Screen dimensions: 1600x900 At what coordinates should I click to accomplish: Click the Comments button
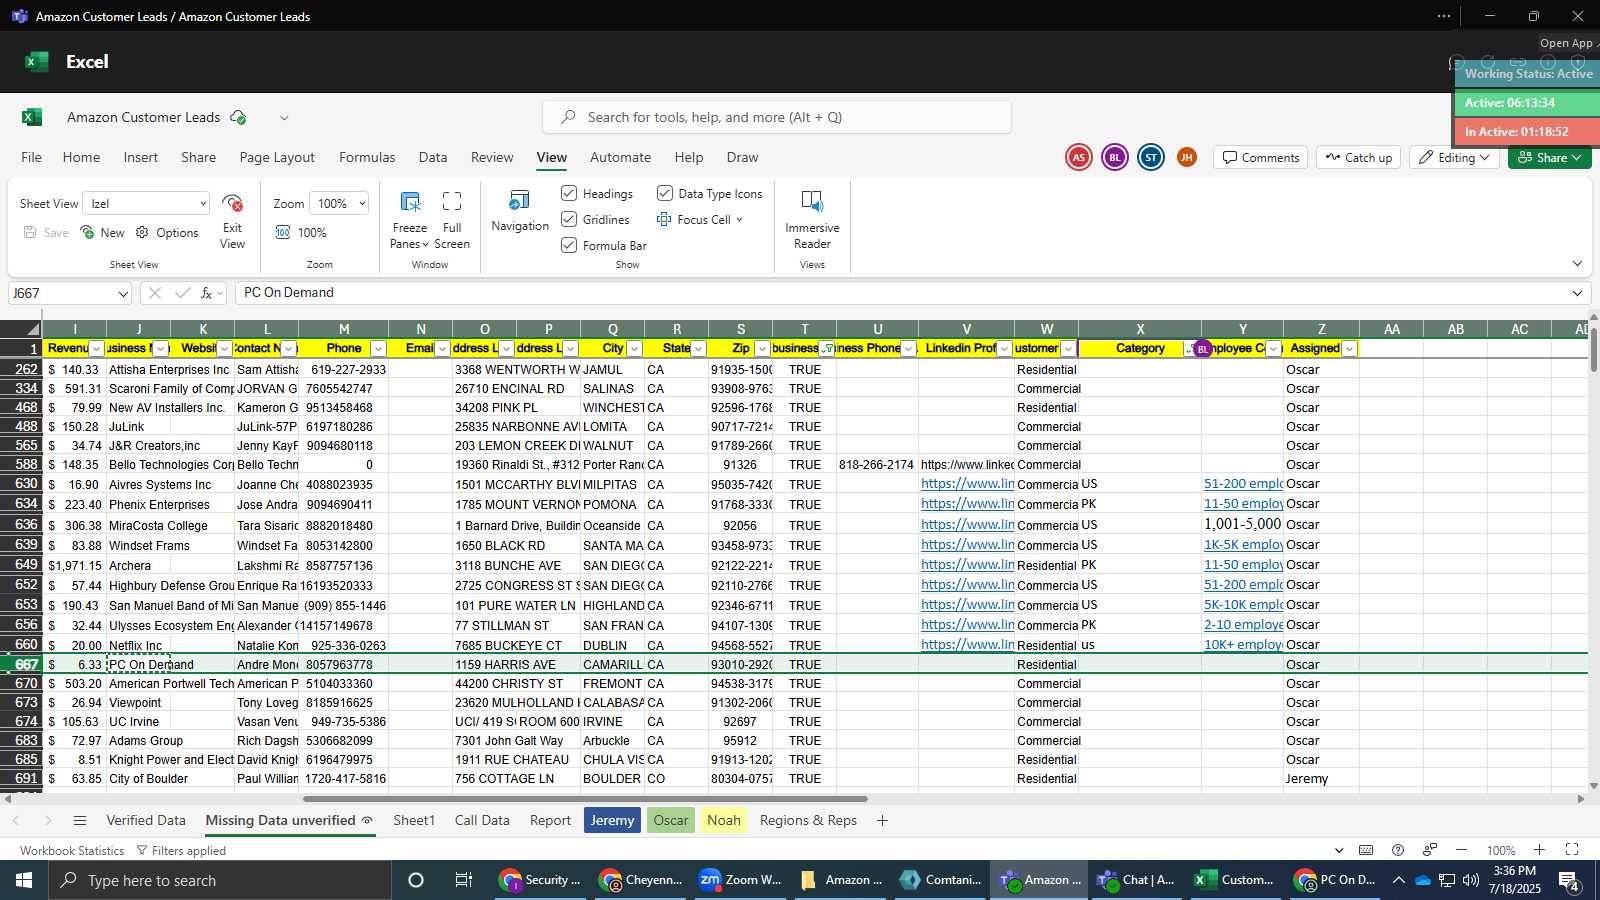click(x=1260, y=157)
